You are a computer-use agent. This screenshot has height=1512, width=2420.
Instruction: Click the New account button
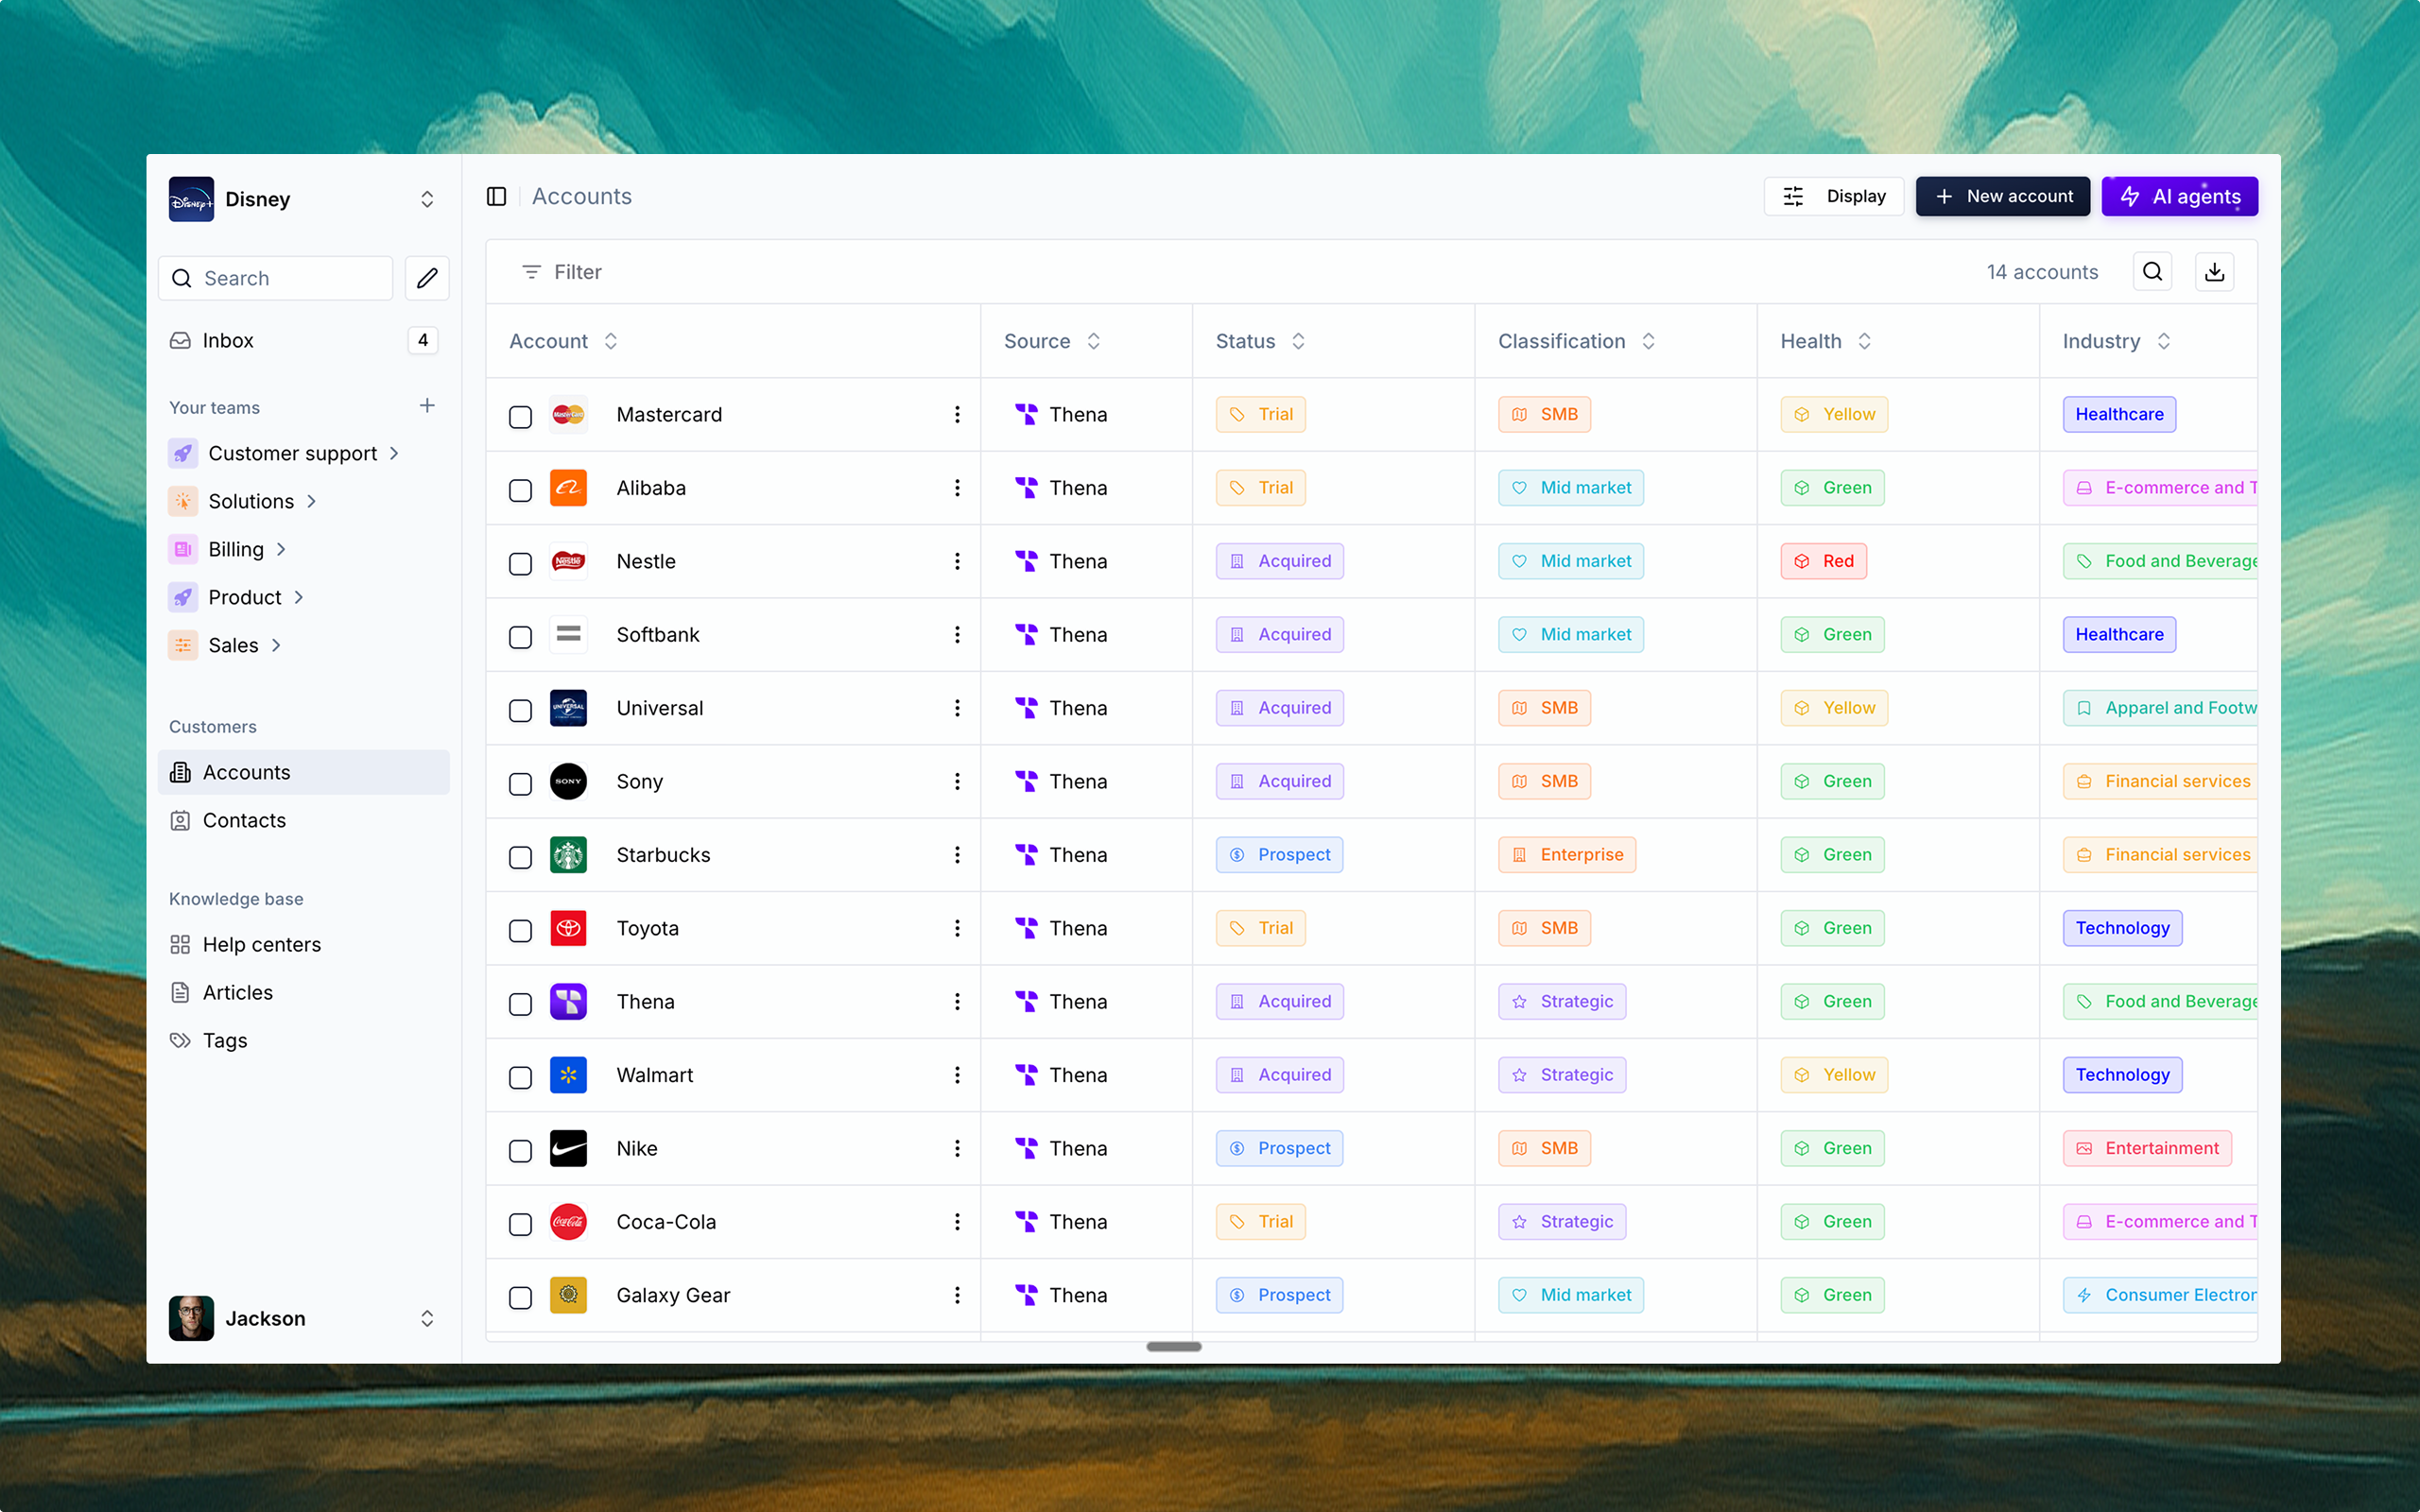(x=2002, y=196)
